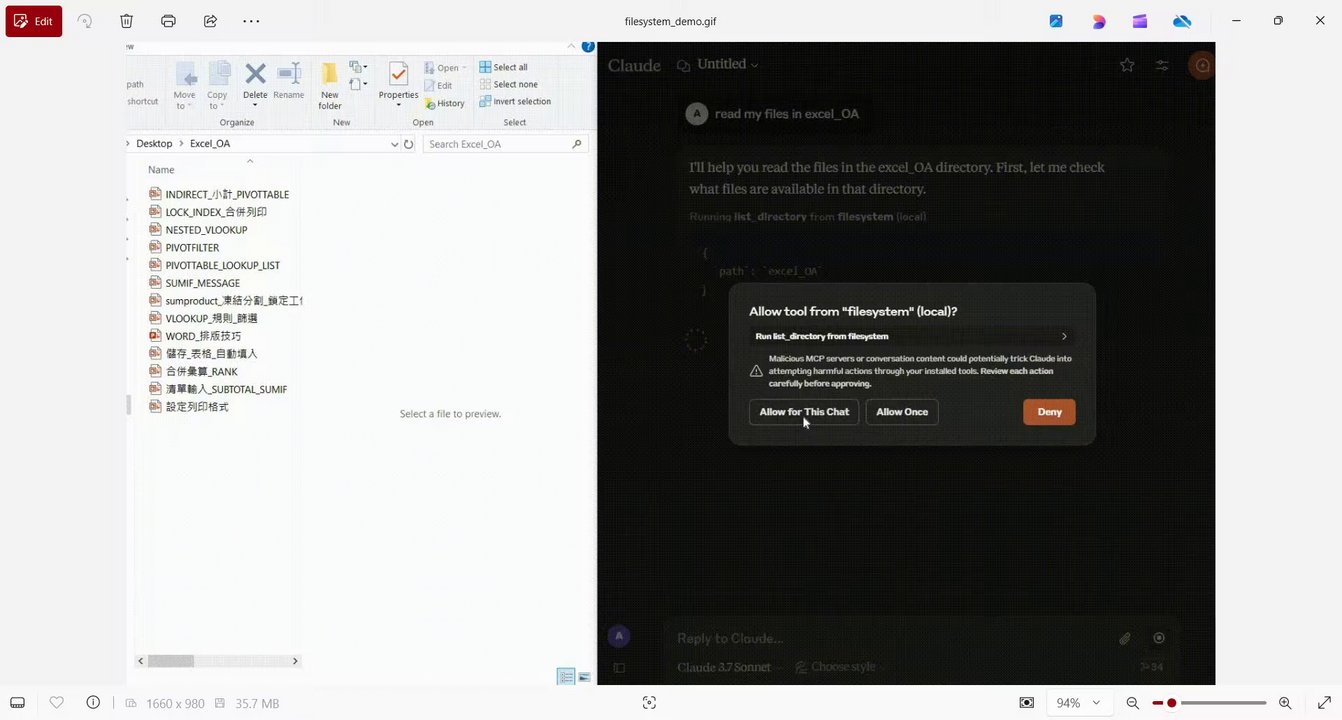Click Select all in the ribbon

click(x=503, y=67)
